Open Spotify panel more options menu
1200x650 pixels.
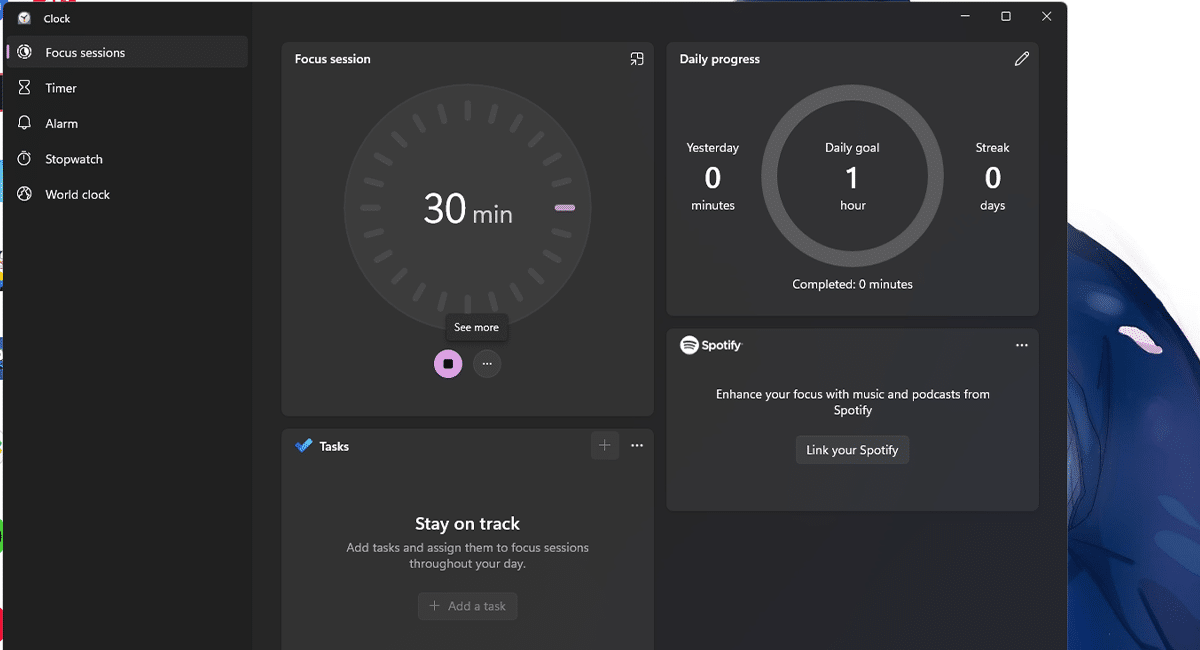(1021, 345)
